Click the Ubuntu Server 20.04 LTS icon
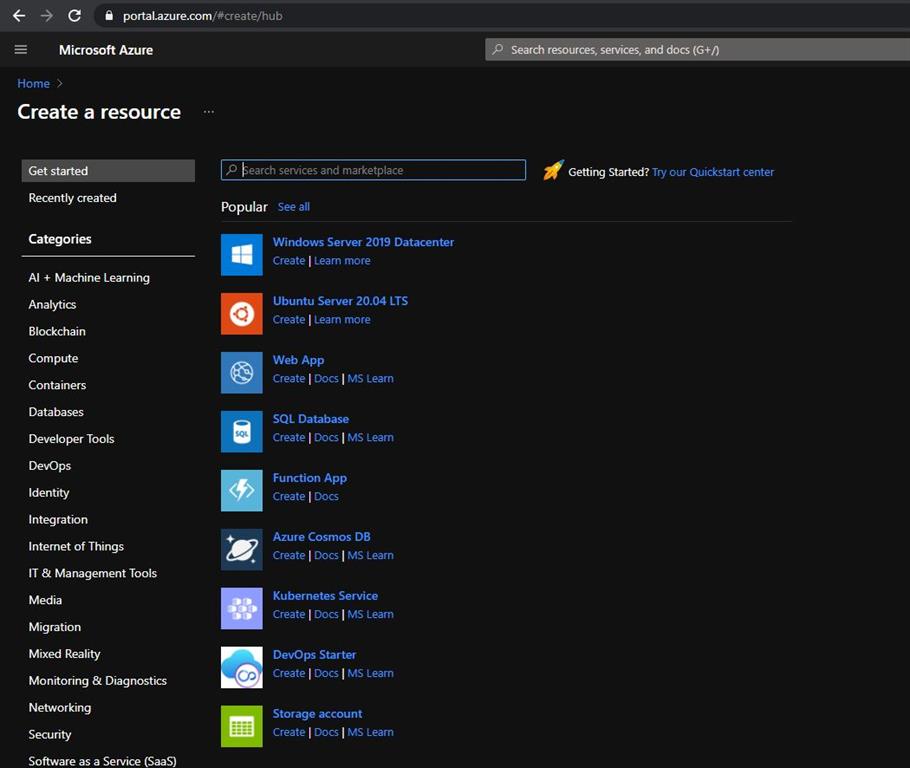Screen dimensions: 910x768 [x=241, y=313]
